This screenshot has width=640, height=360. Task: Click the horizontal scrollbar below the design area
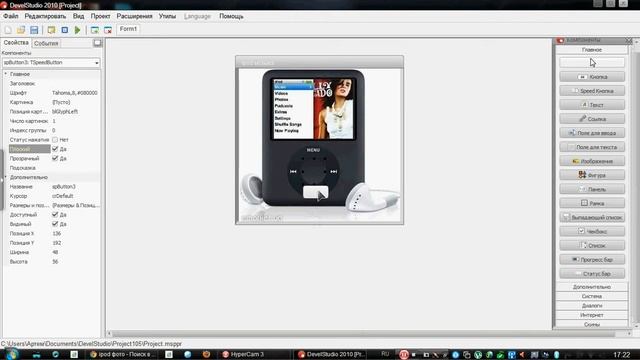tap(363, 334)
